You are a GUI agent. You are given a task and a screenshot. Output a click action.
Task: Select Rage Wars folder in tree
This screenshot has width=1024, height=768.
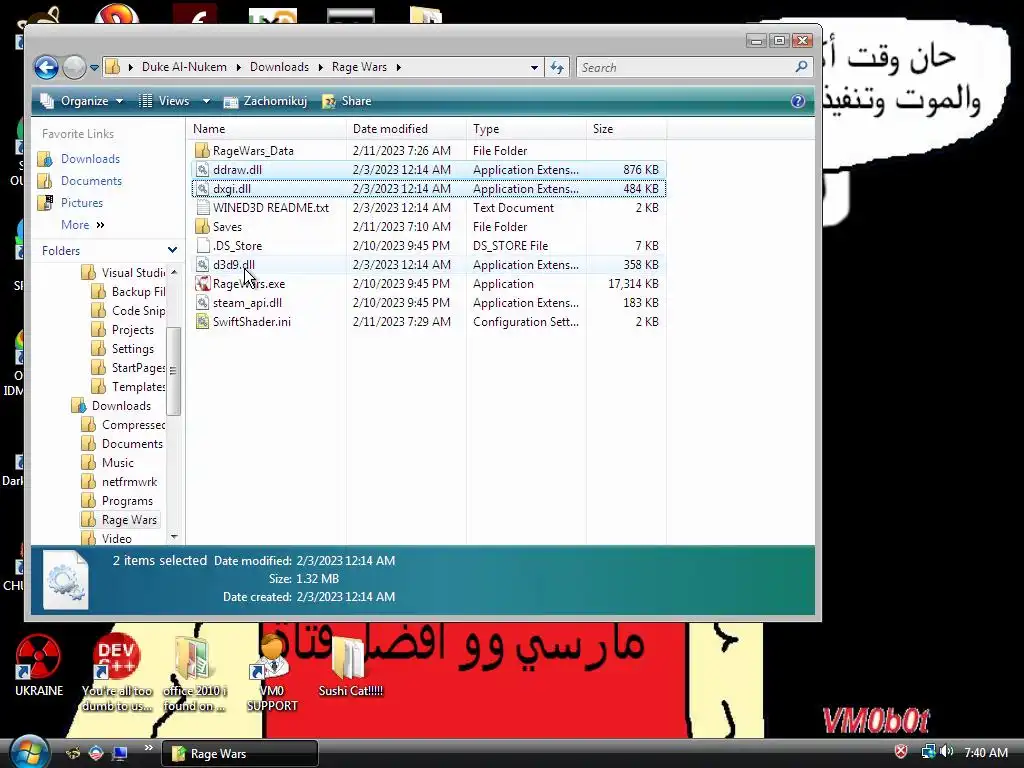pos(119,519)
